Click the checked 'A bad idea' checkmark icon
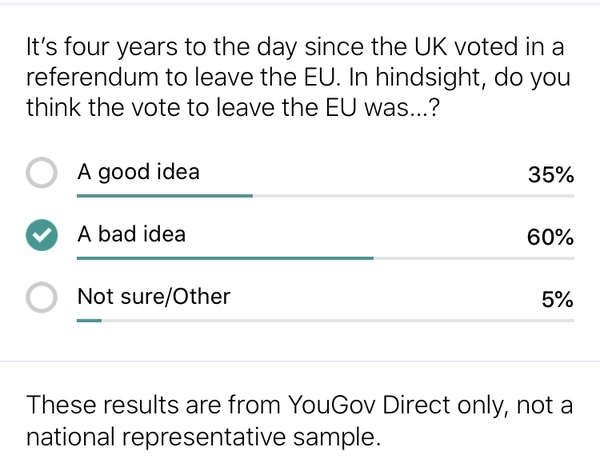 41,236
